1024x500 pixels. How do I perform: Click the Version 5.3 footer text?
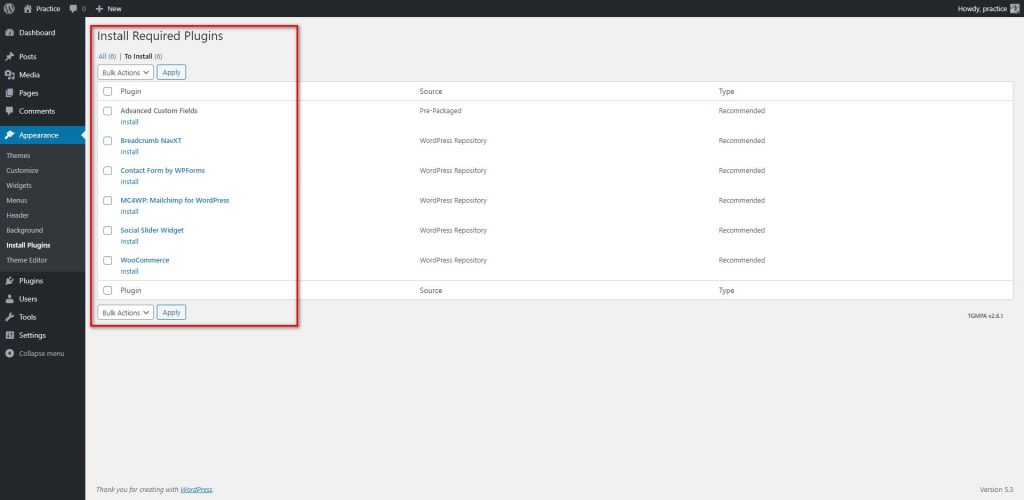pyautogui.click(x=996, y=490)
